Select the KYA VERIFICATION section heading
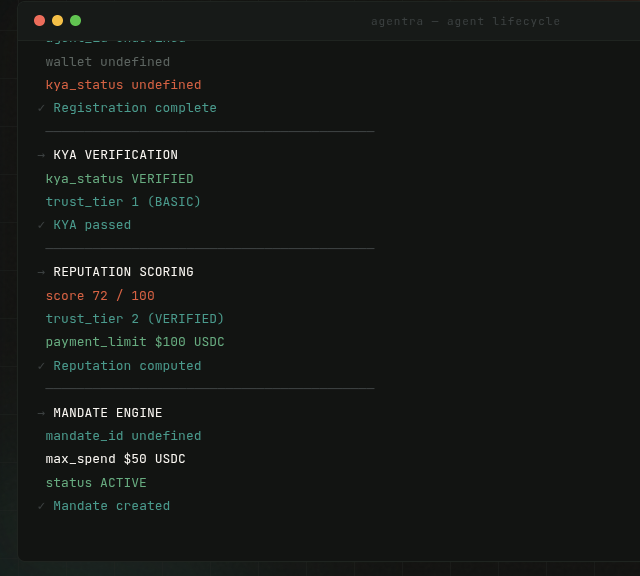 115,155
